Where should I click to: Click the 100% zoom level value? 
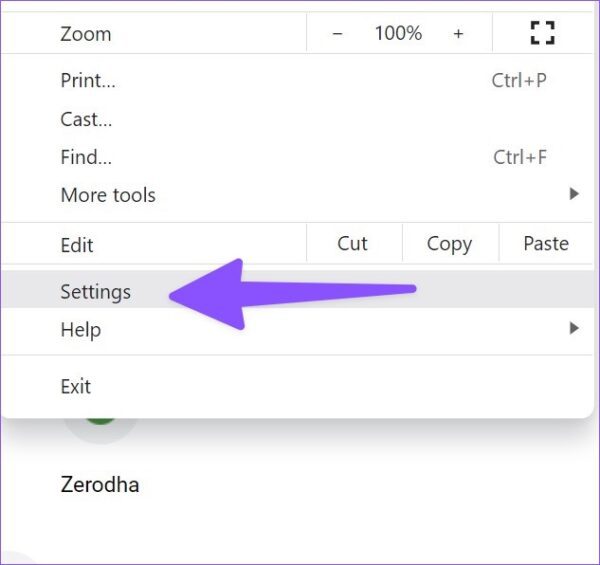398,33
